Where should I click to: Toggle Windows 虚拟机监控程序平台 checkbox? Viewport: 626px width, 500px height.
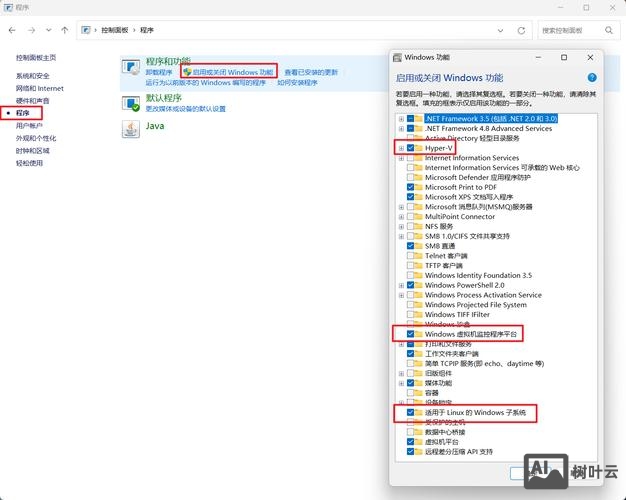(x=410, y=334)
